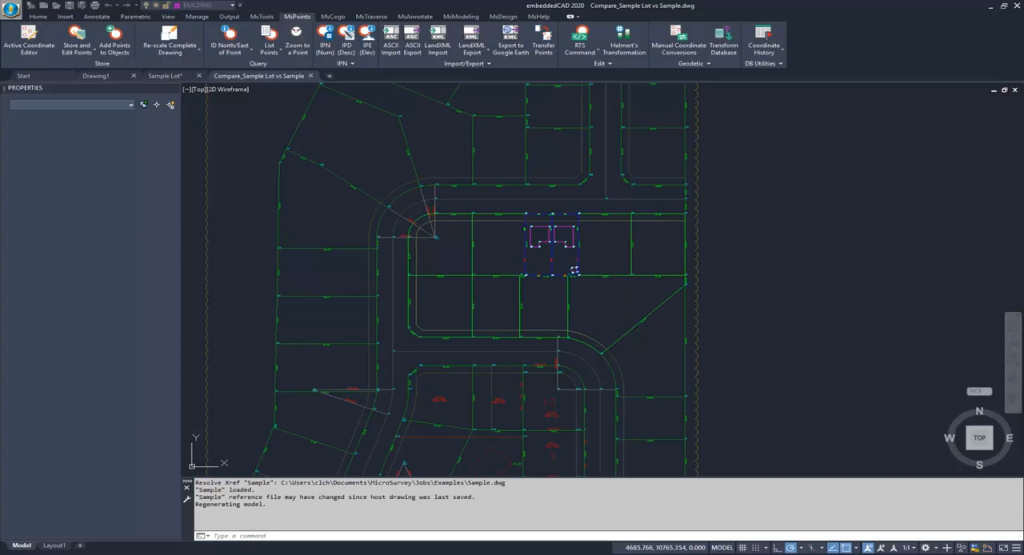Switch to the MsCogo ribbon tab
This screenshot has height=555, width=1024.
333,17
